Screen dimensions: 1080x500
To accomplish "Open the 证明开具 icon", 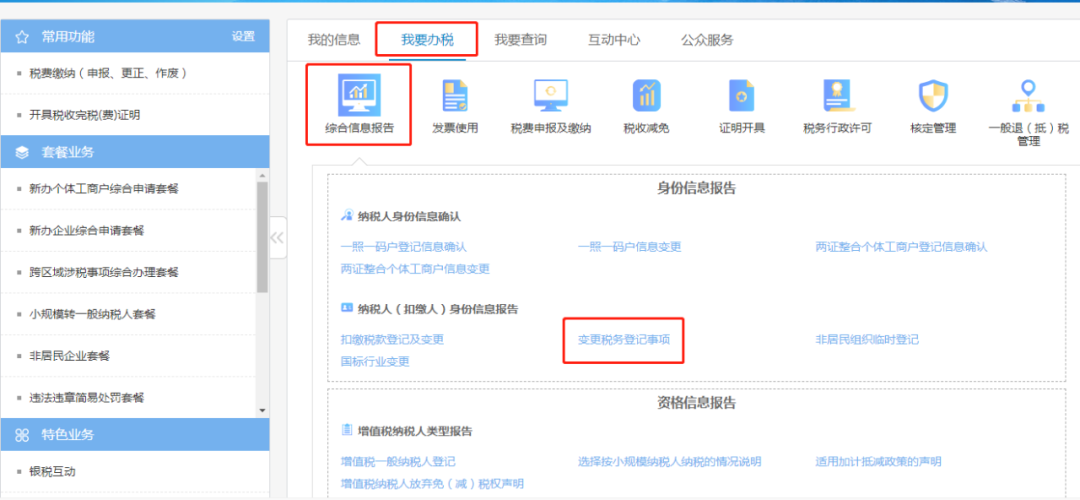I will pos(742,96).
